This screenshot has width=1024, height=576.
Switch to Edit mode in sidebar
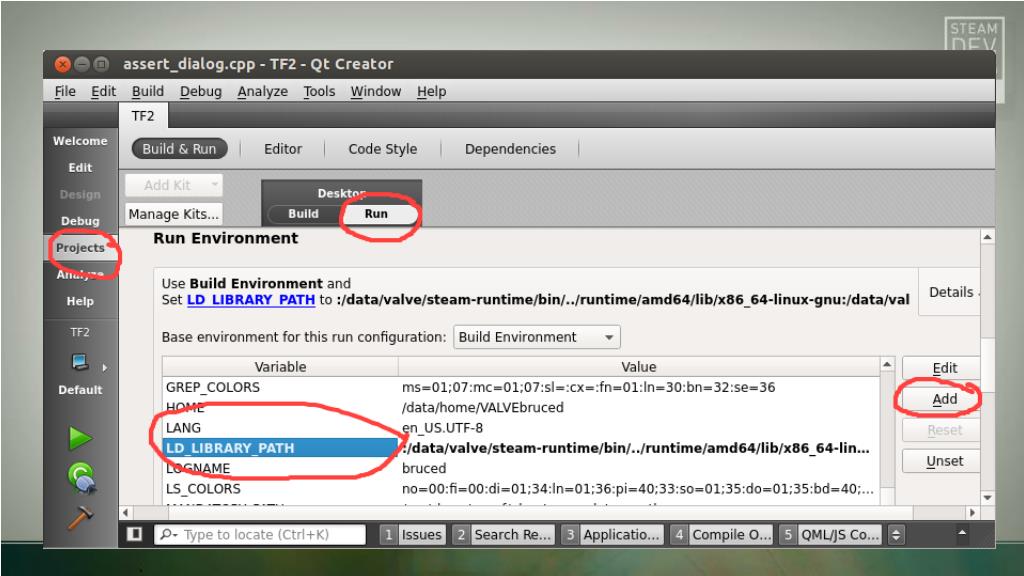tap(80, 168)
